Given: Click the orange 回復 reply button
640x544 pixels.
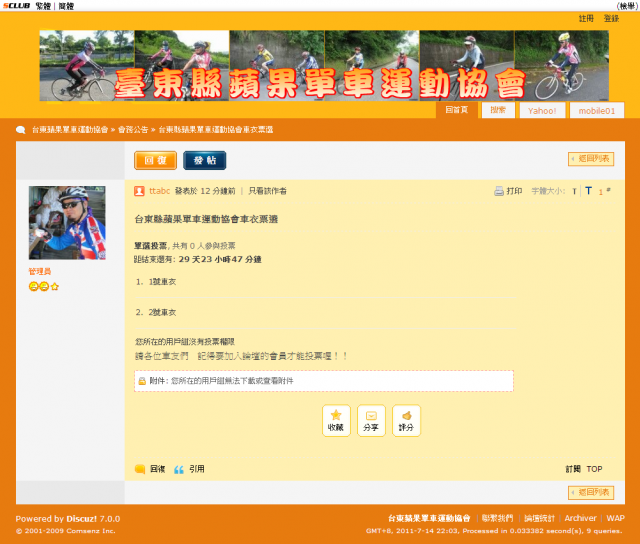Looking at the screenshot, I should click(x=156, y=160).
